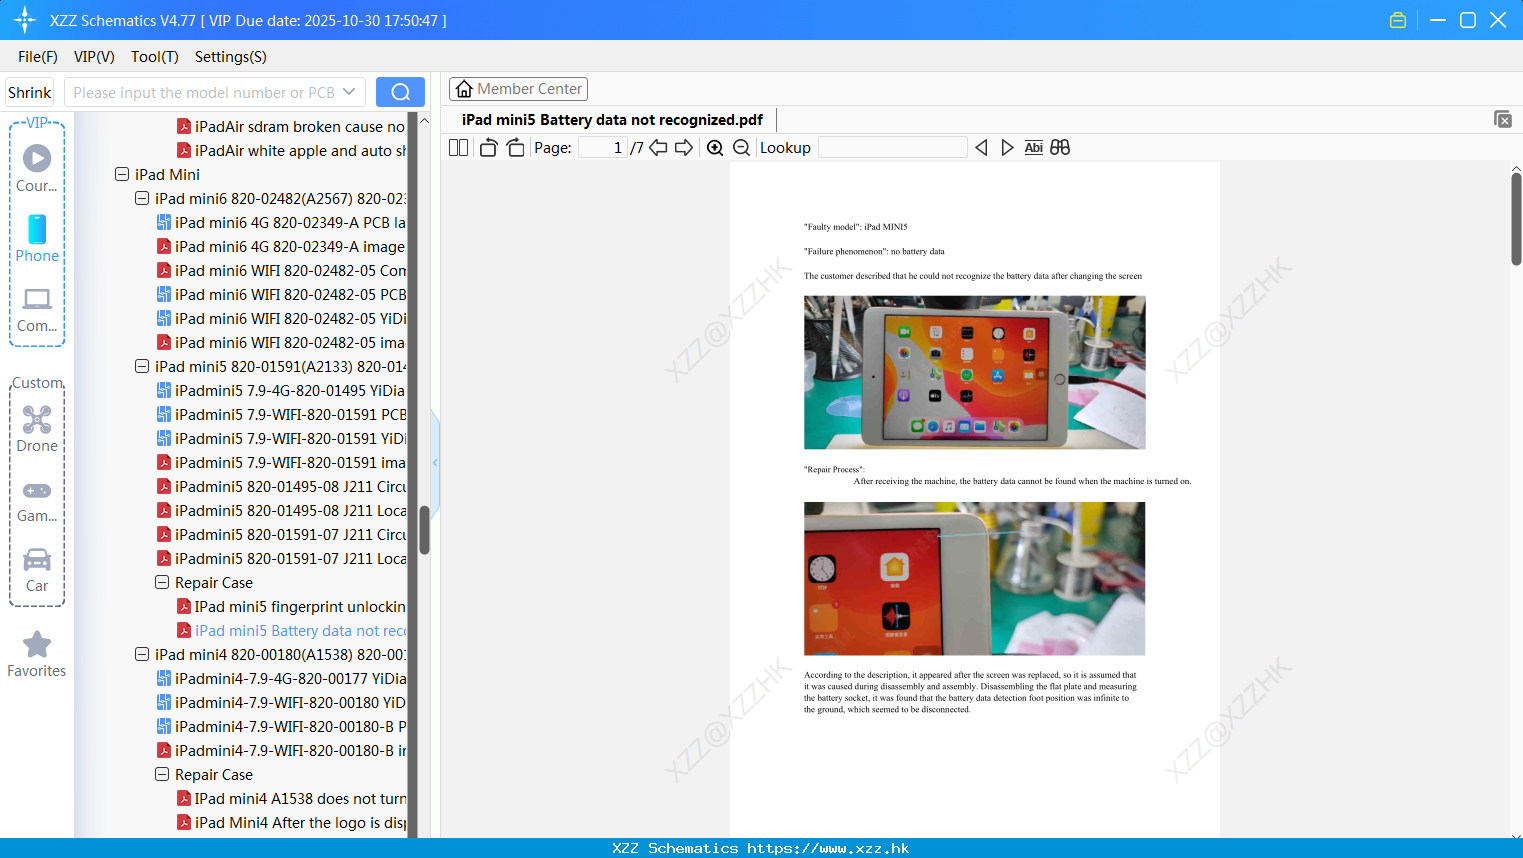1523x858 pixels.
Task: Open the Tool(T) menu
Action: tap(155, 57)
